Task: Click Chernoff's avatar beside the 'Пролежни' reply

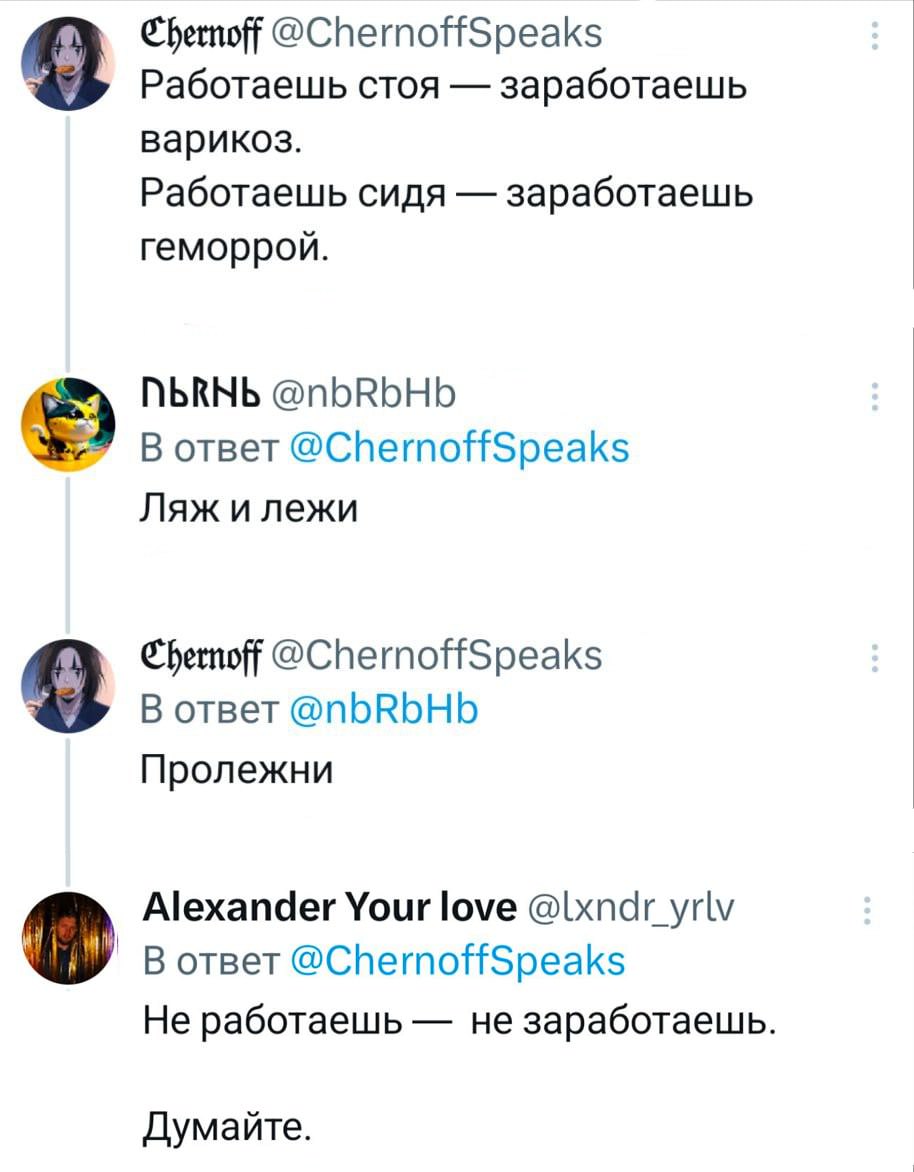Action: [67, 686]
